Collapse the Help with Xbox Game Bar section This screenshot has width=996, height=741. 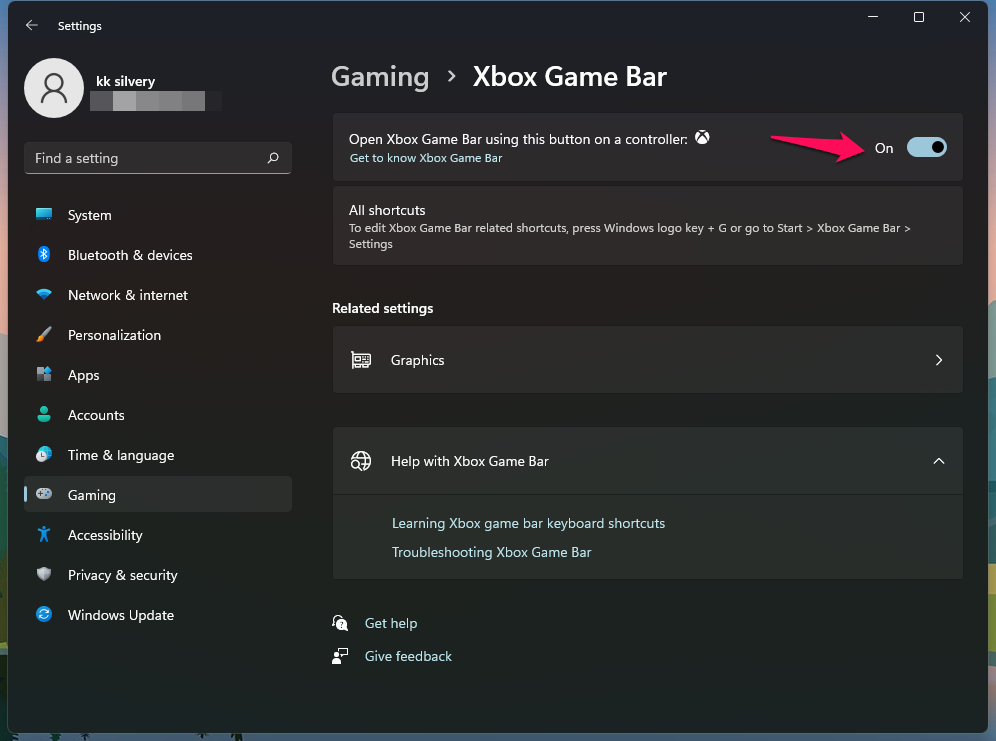click(939, 461)
